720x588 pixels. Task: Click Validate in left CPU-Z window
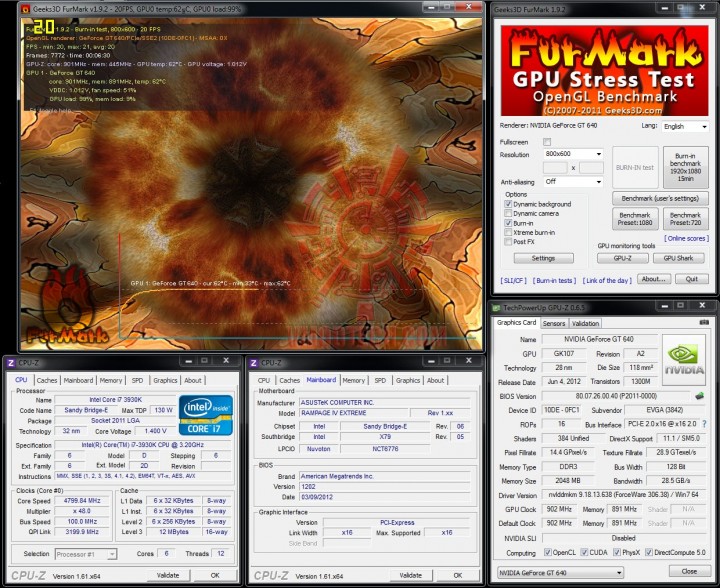(x=168, y=575)
